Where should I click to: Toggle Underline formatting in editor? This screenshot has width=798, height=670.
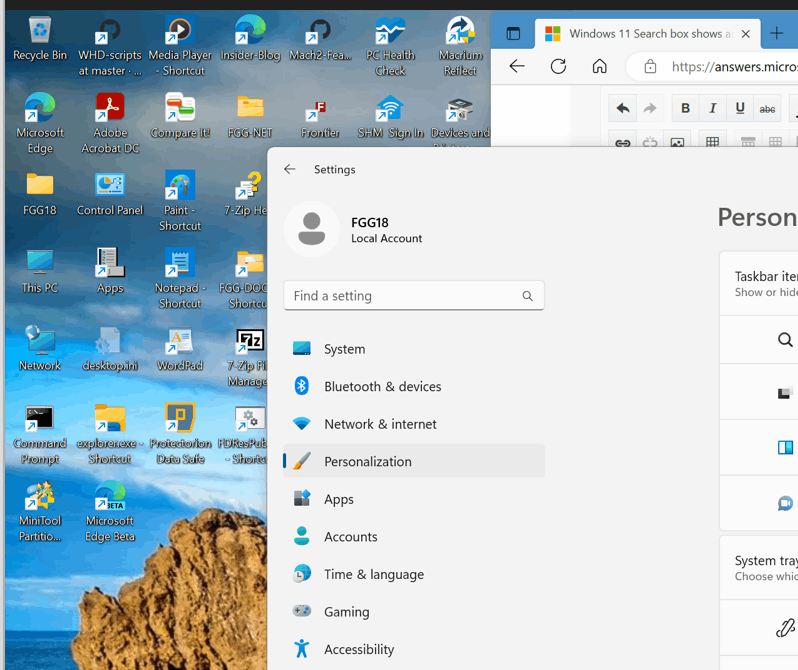click(x=740, y=108)
